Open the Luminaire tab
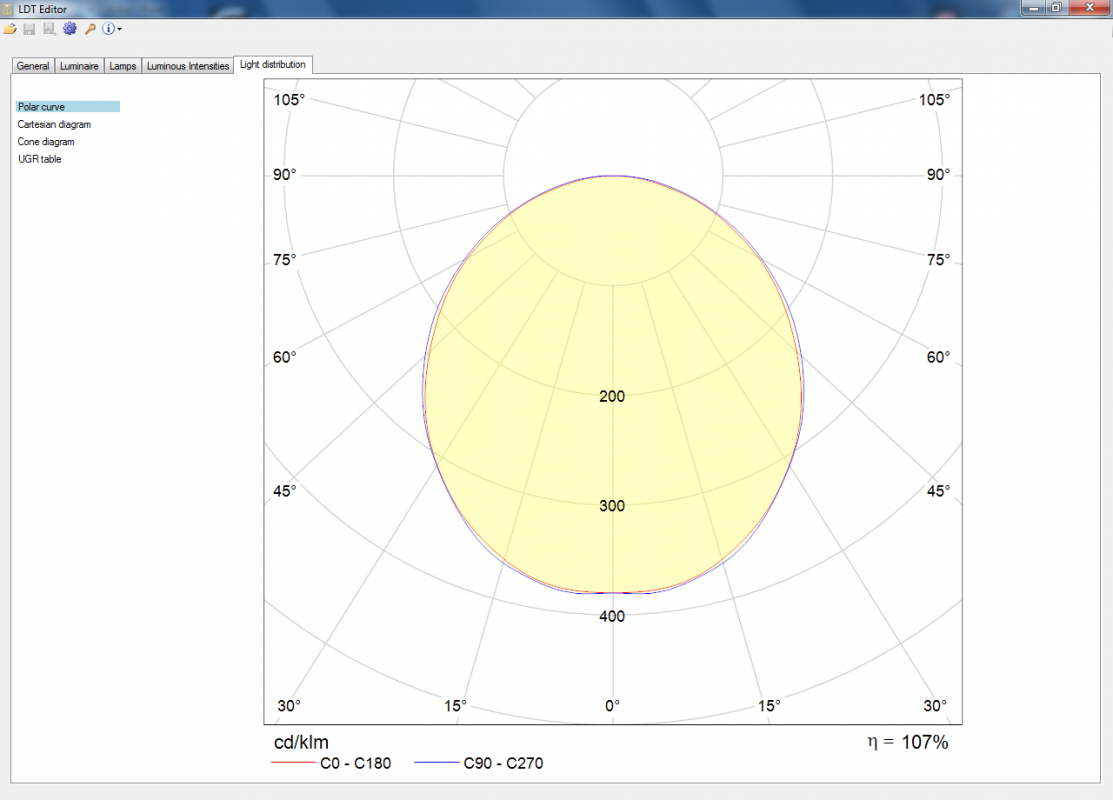 point(79,66)
